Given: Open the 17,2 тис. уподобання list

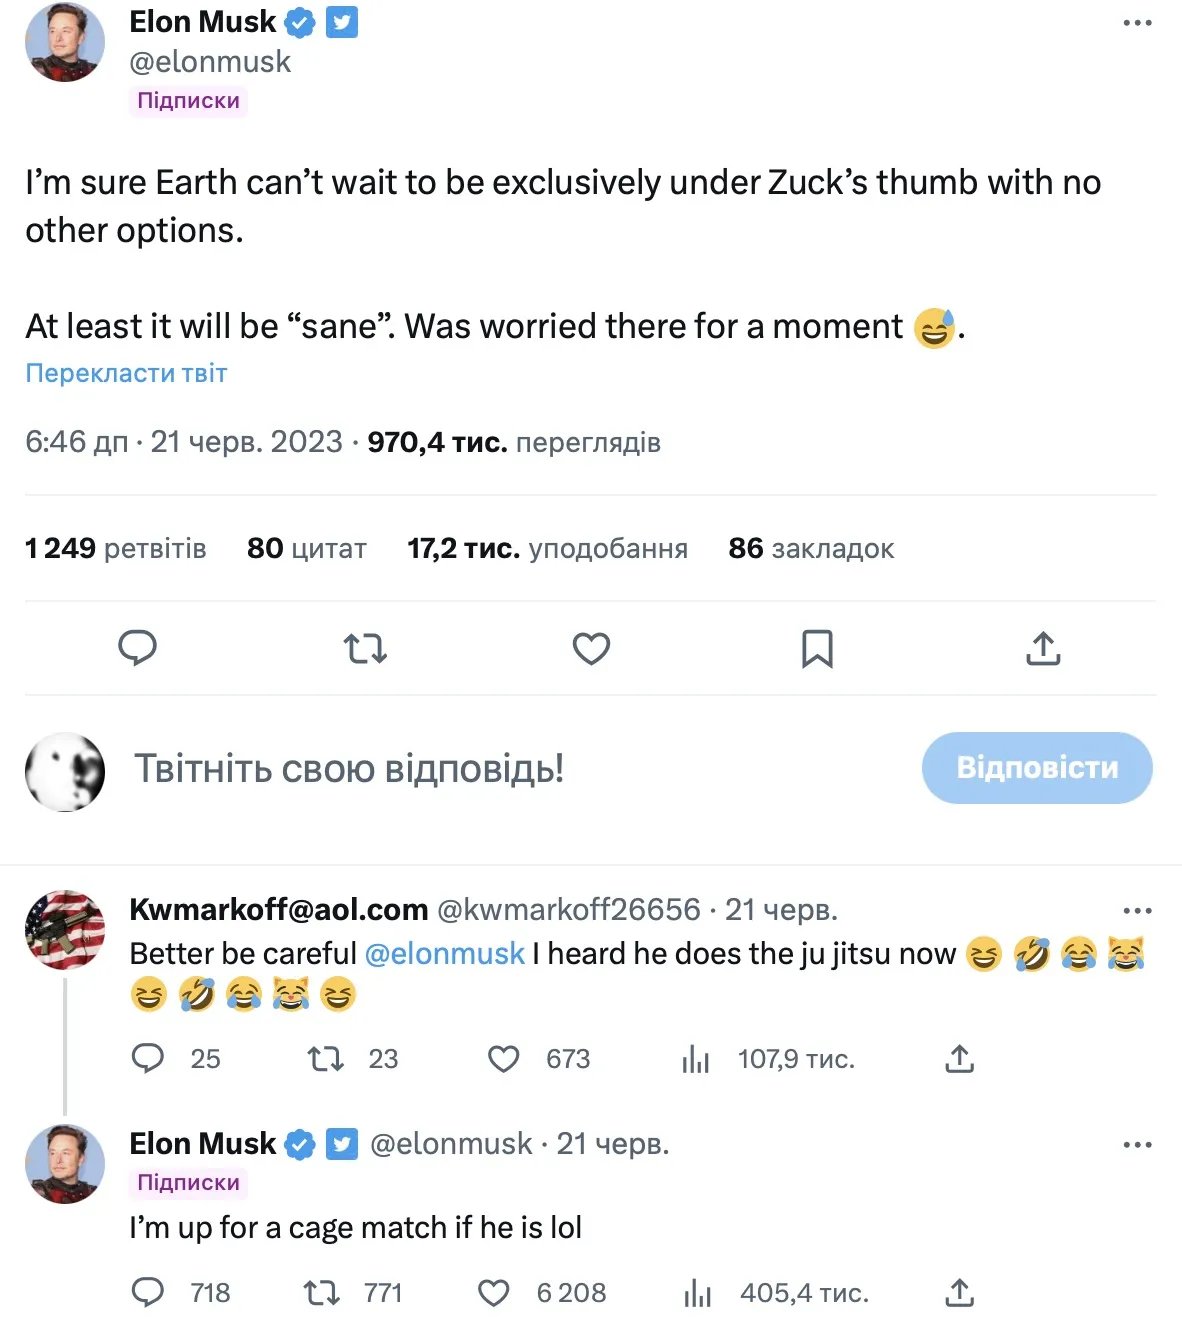Looking at the screenshot, I should (547, 548).
